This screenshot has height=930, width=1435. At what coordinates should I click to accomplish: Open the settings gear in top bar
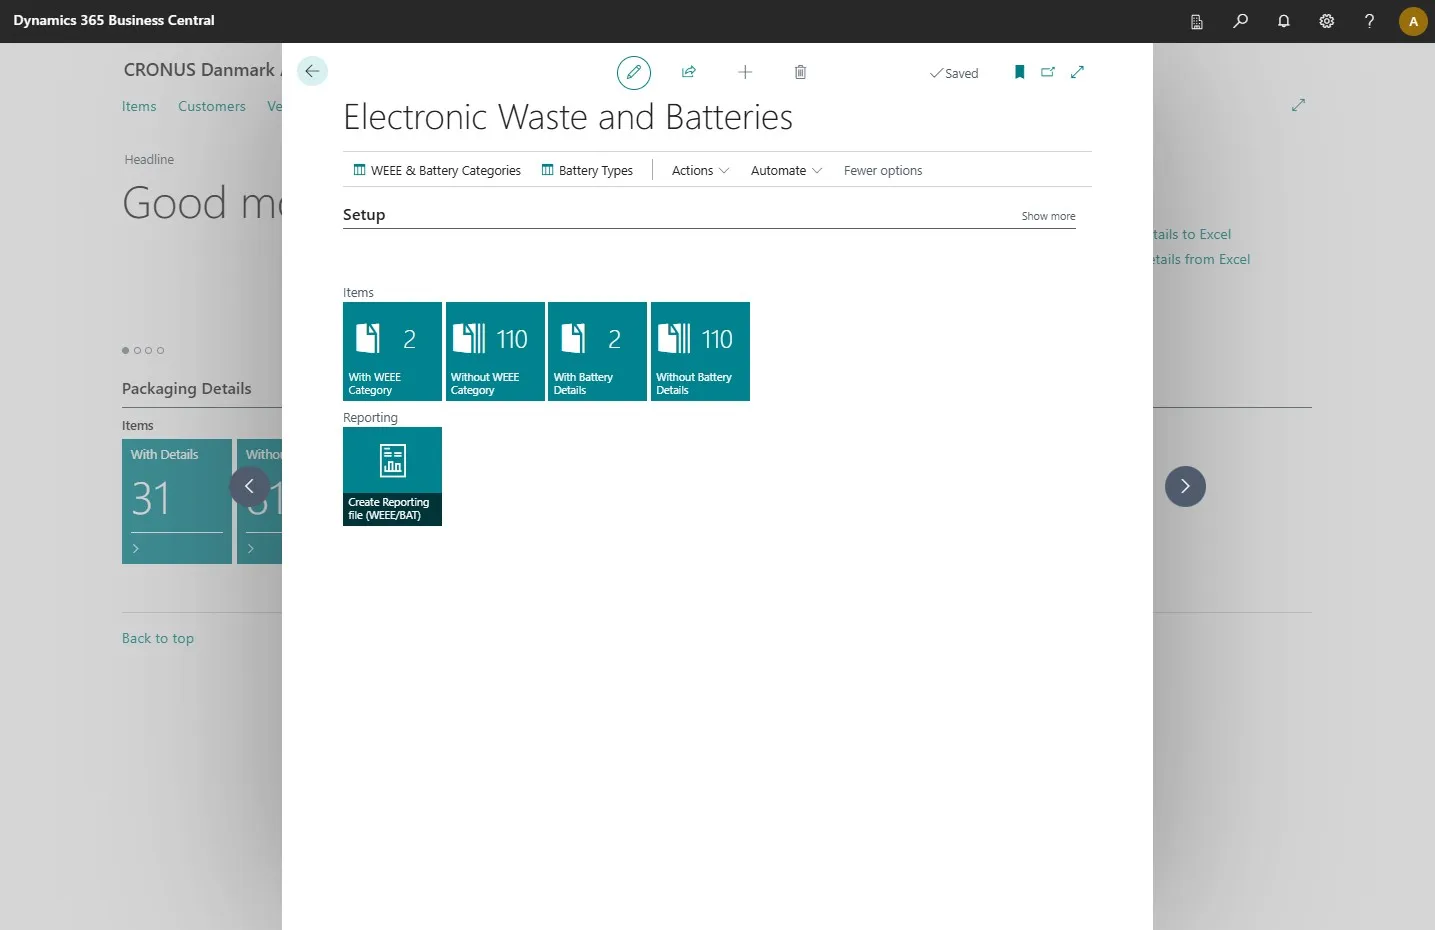[x=1326, y=21]
